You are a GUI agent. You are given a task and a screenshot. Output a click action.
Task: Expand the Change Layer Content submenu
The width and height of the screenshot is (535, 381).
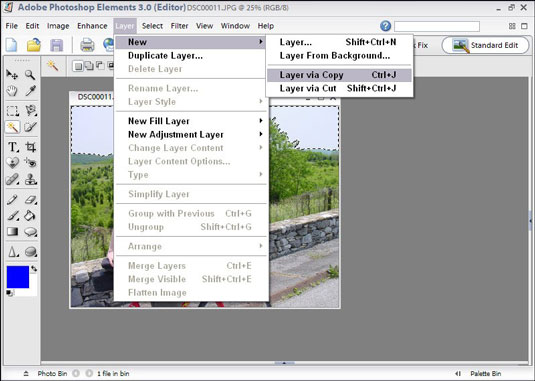261,148
